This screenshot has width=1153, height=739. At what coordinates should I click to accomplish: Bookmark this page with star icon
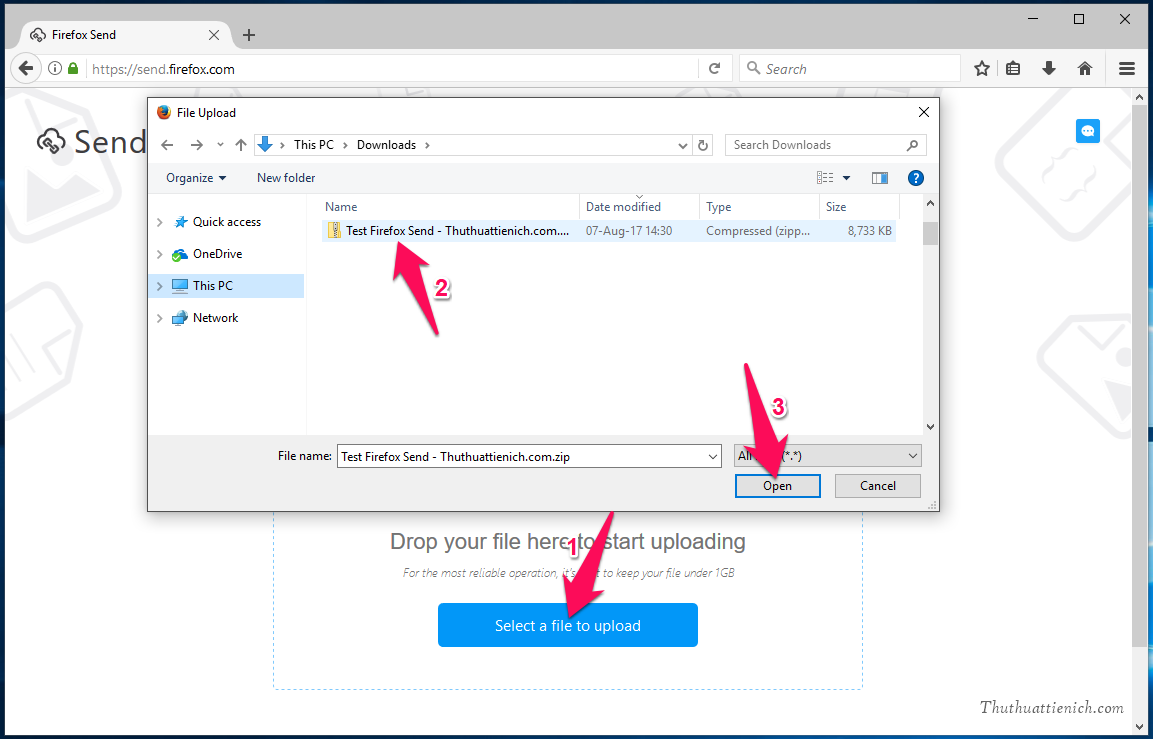982,68
